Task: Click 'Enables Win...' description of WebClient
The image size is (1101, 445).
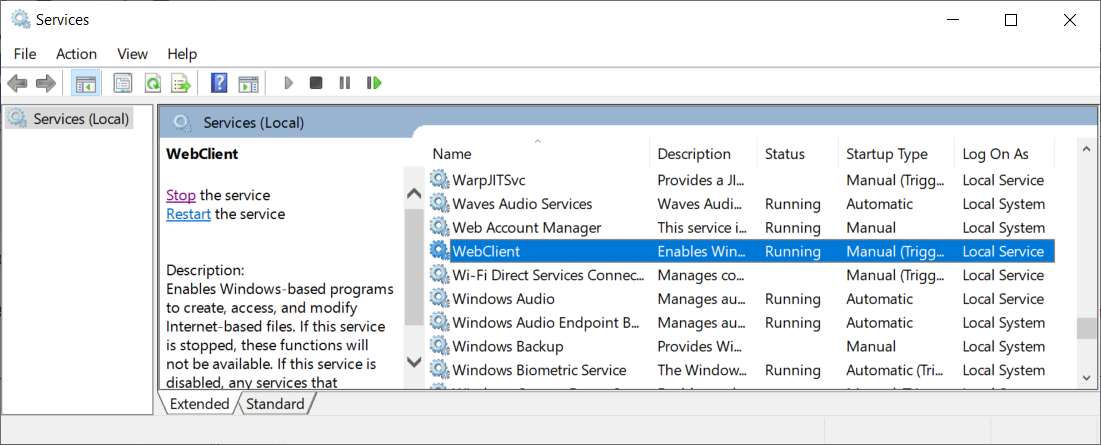Action: (703, 251)
